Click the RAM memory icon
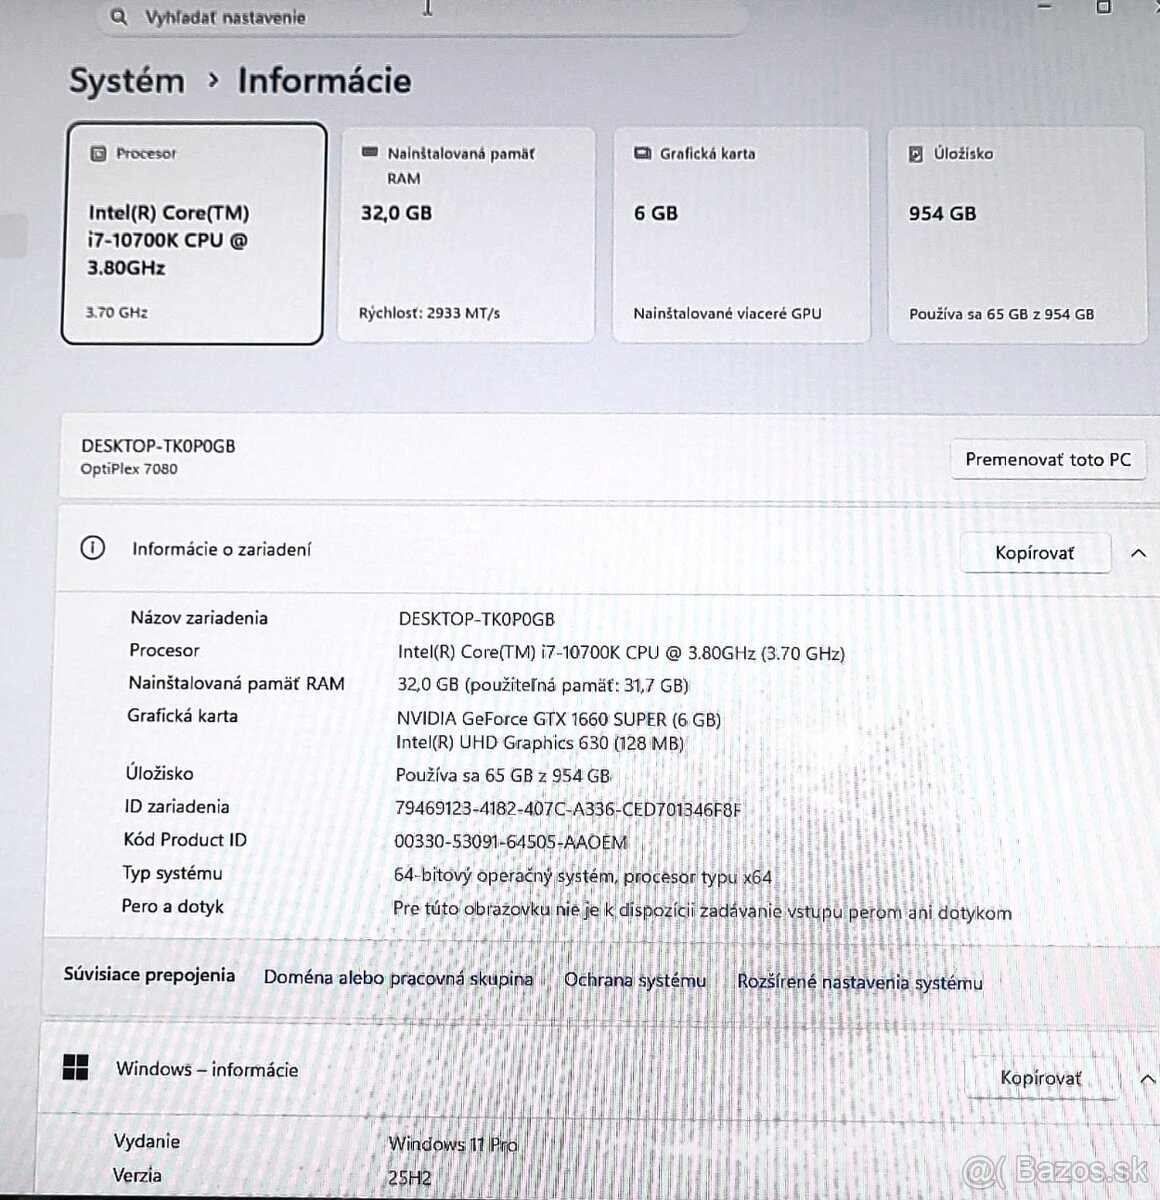The height and width of the screenshot is (1200, 1160). pos(369,154)
